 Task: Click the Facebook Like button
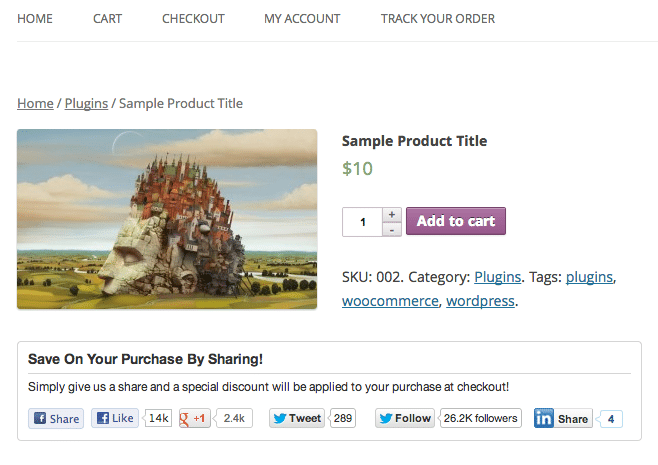(x=115, y=418)
